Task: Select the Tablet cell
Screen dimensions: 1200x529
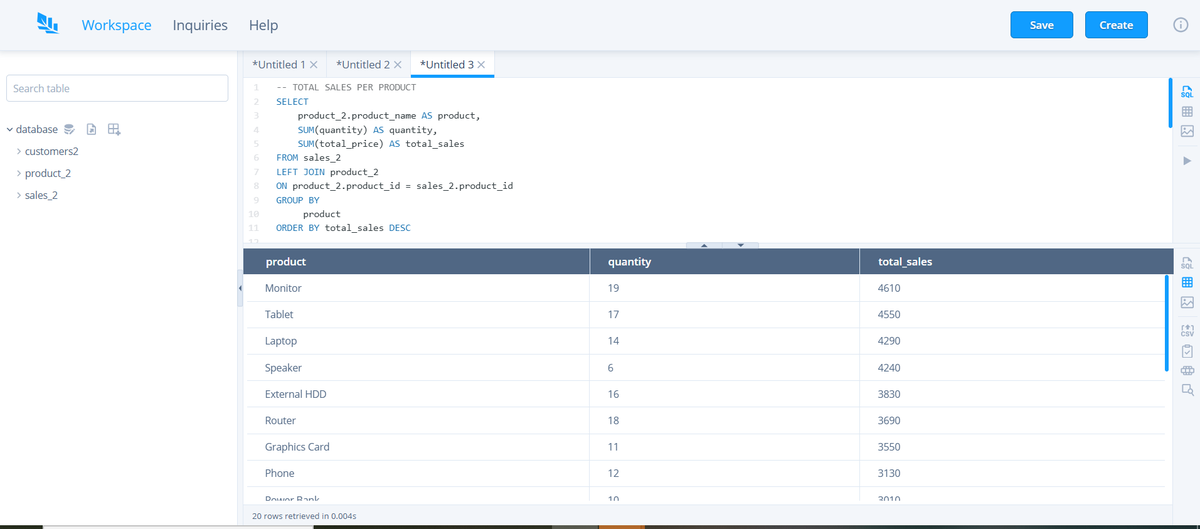Action: [x=418, y=314]
